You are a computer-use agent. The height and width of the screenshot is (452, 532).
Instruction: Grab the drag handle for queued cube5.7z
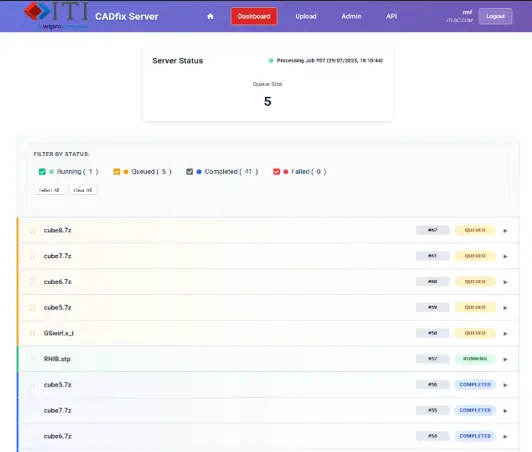coord(33,308)
